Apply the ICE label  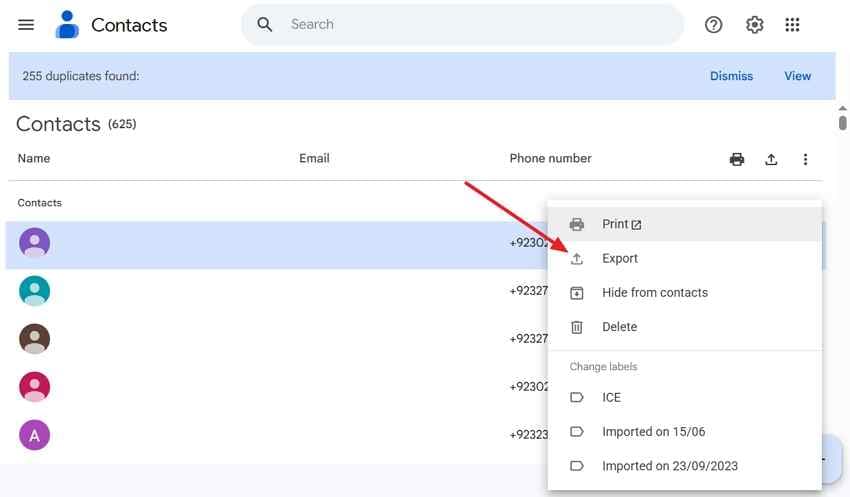[685, 397]
